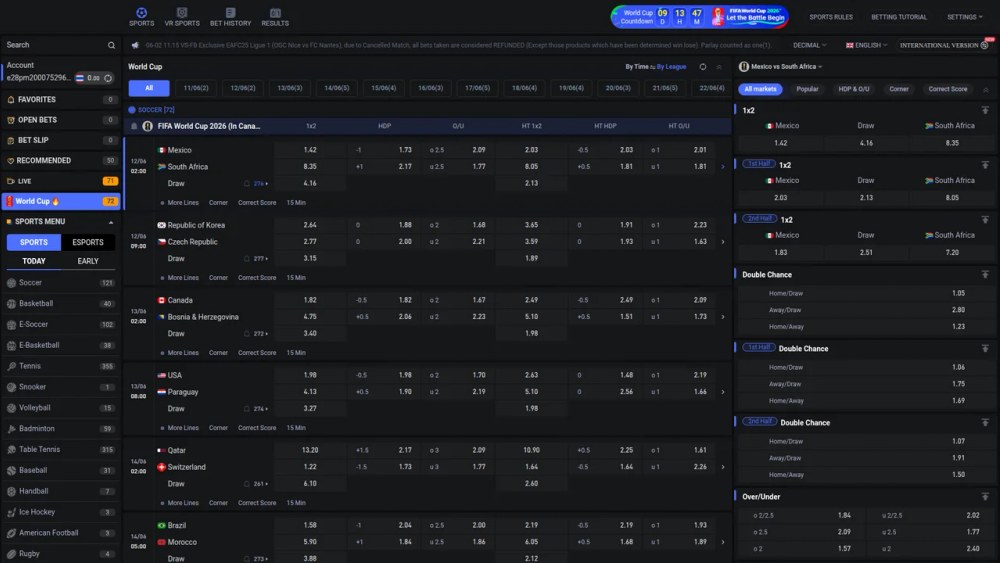Select the HDP & O/U markets filter
Viewport: 1000px width, 563px height.
click(x=853, y=89)
